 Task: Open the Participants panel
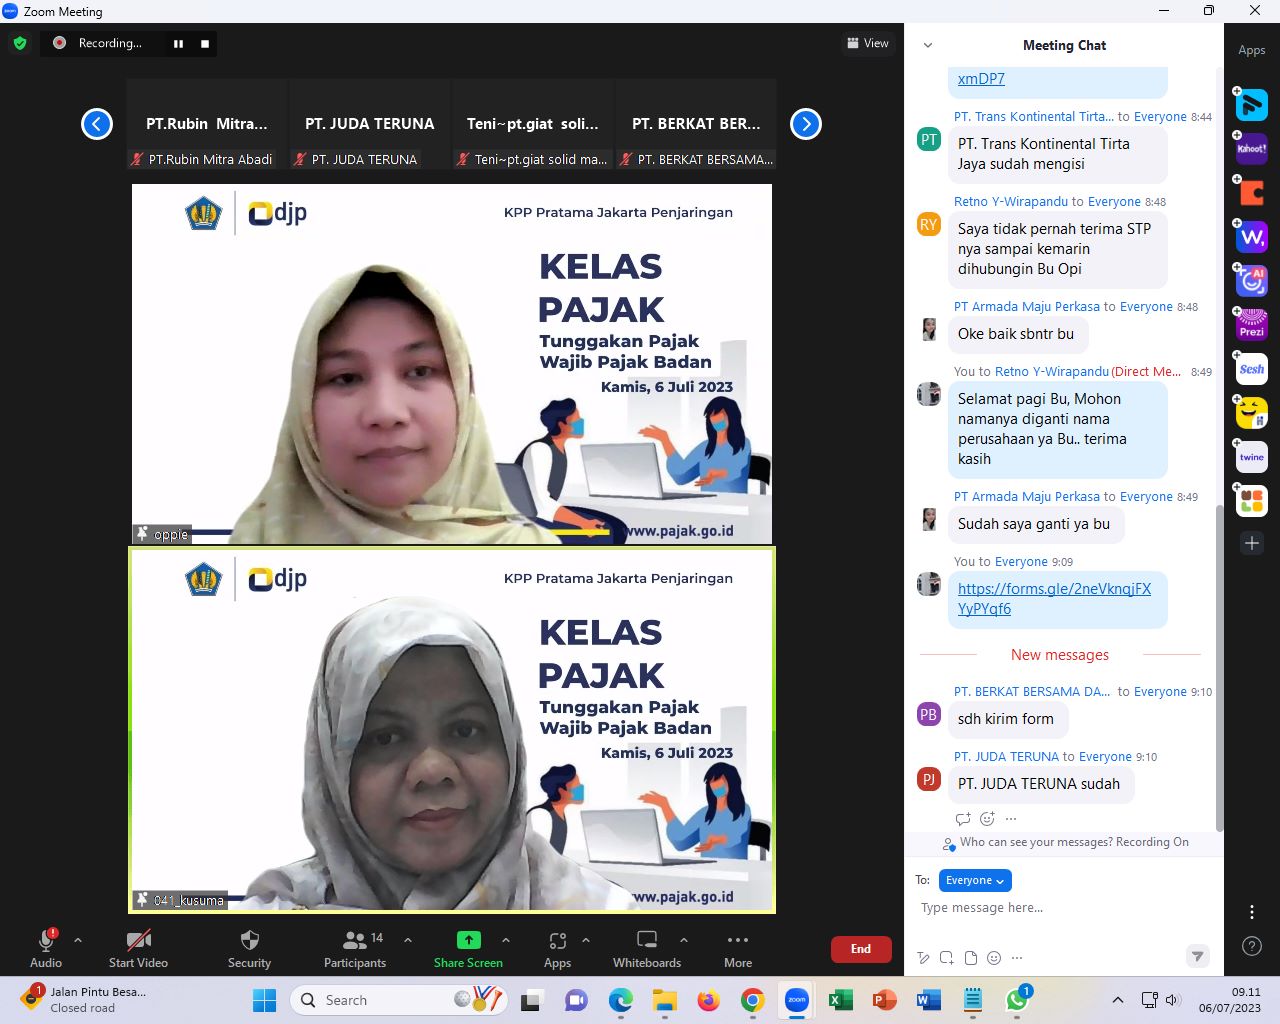(355, 941)
